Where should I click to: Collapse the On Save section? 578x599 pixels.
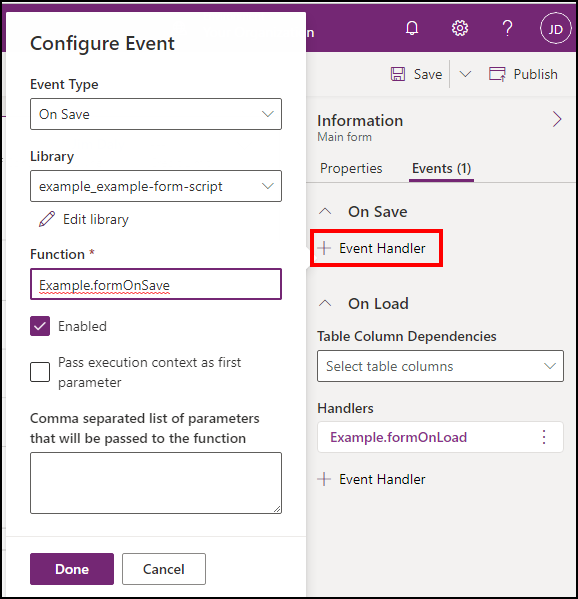click(325, 211)
